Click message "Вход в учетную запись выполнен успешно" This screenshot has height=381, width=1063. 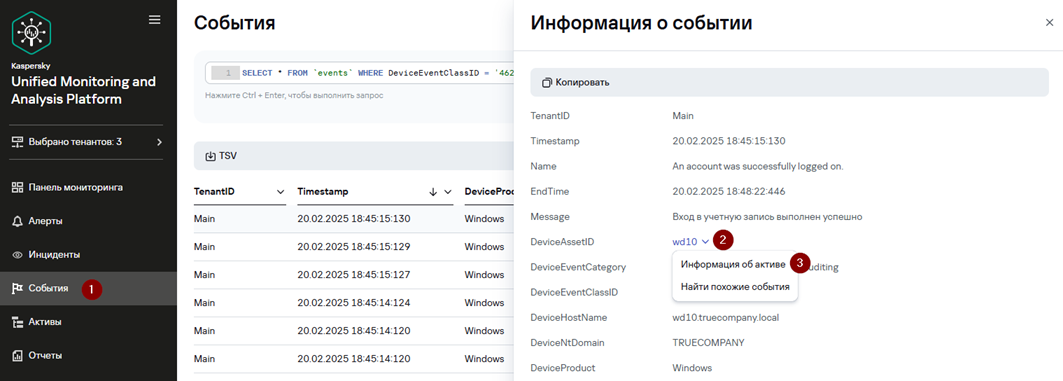[767, 216]
